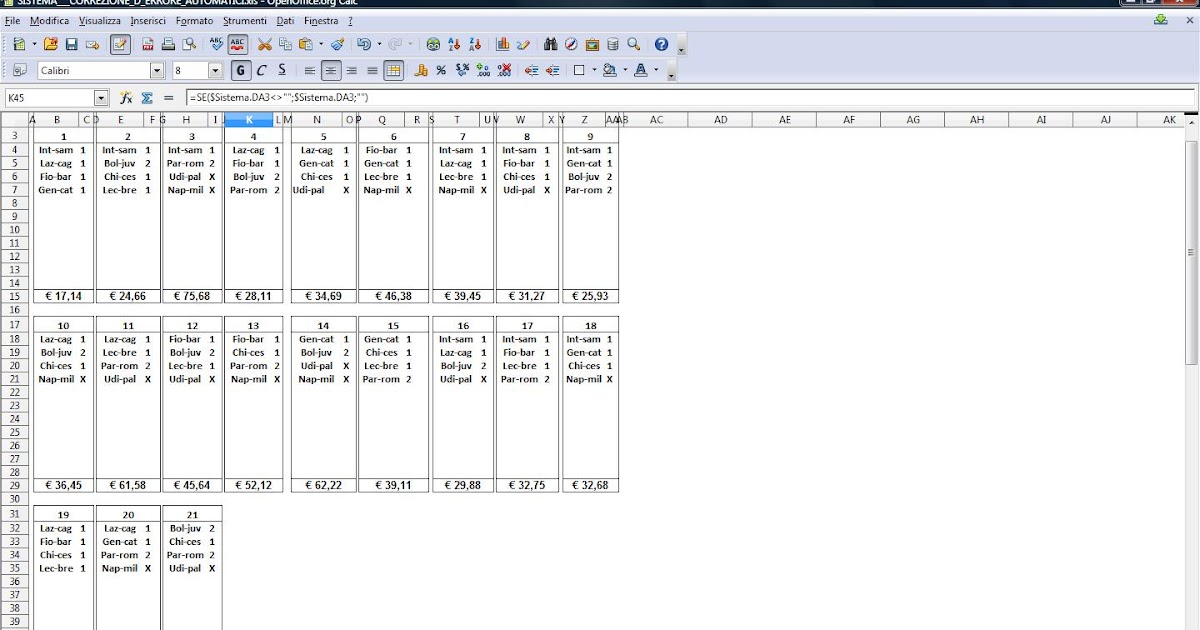
Task: Open the Modifica menu
Action: 50,21
